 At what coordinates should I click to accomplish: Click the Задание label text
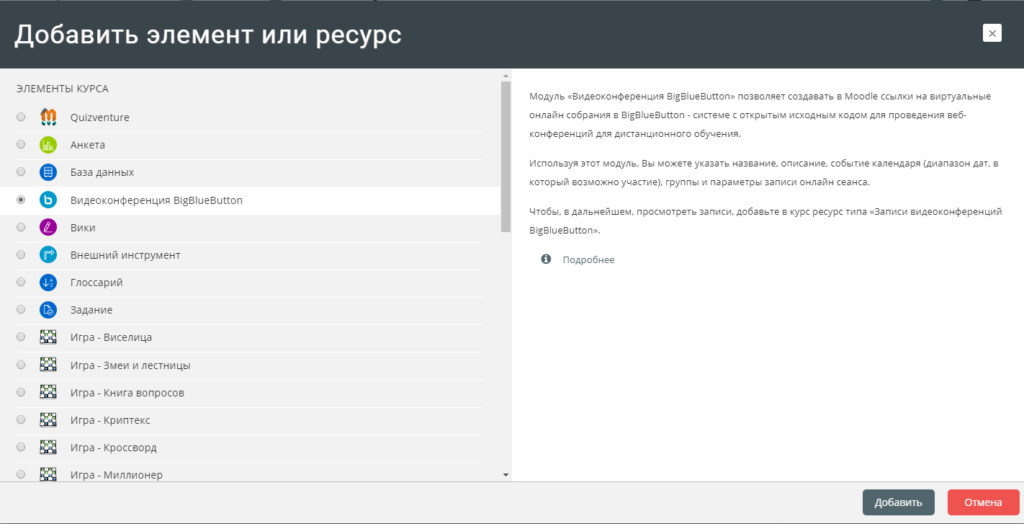[91, 310]
